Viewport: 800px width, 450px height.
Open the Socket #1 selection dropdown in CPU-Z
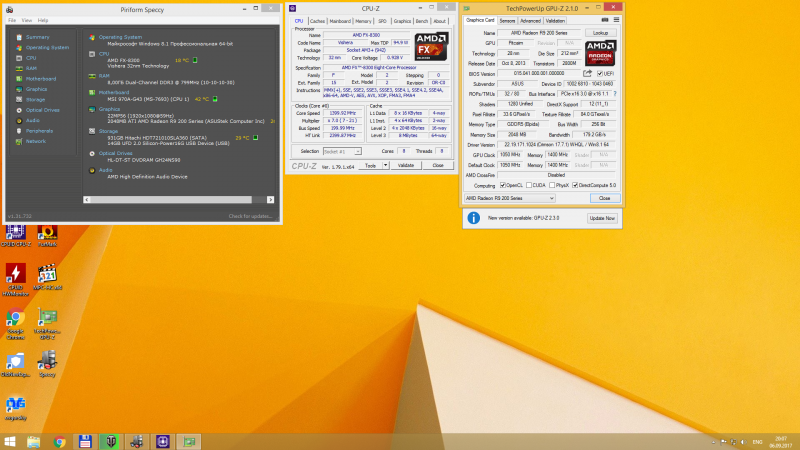pyautogui.click(x=342, y=152)
